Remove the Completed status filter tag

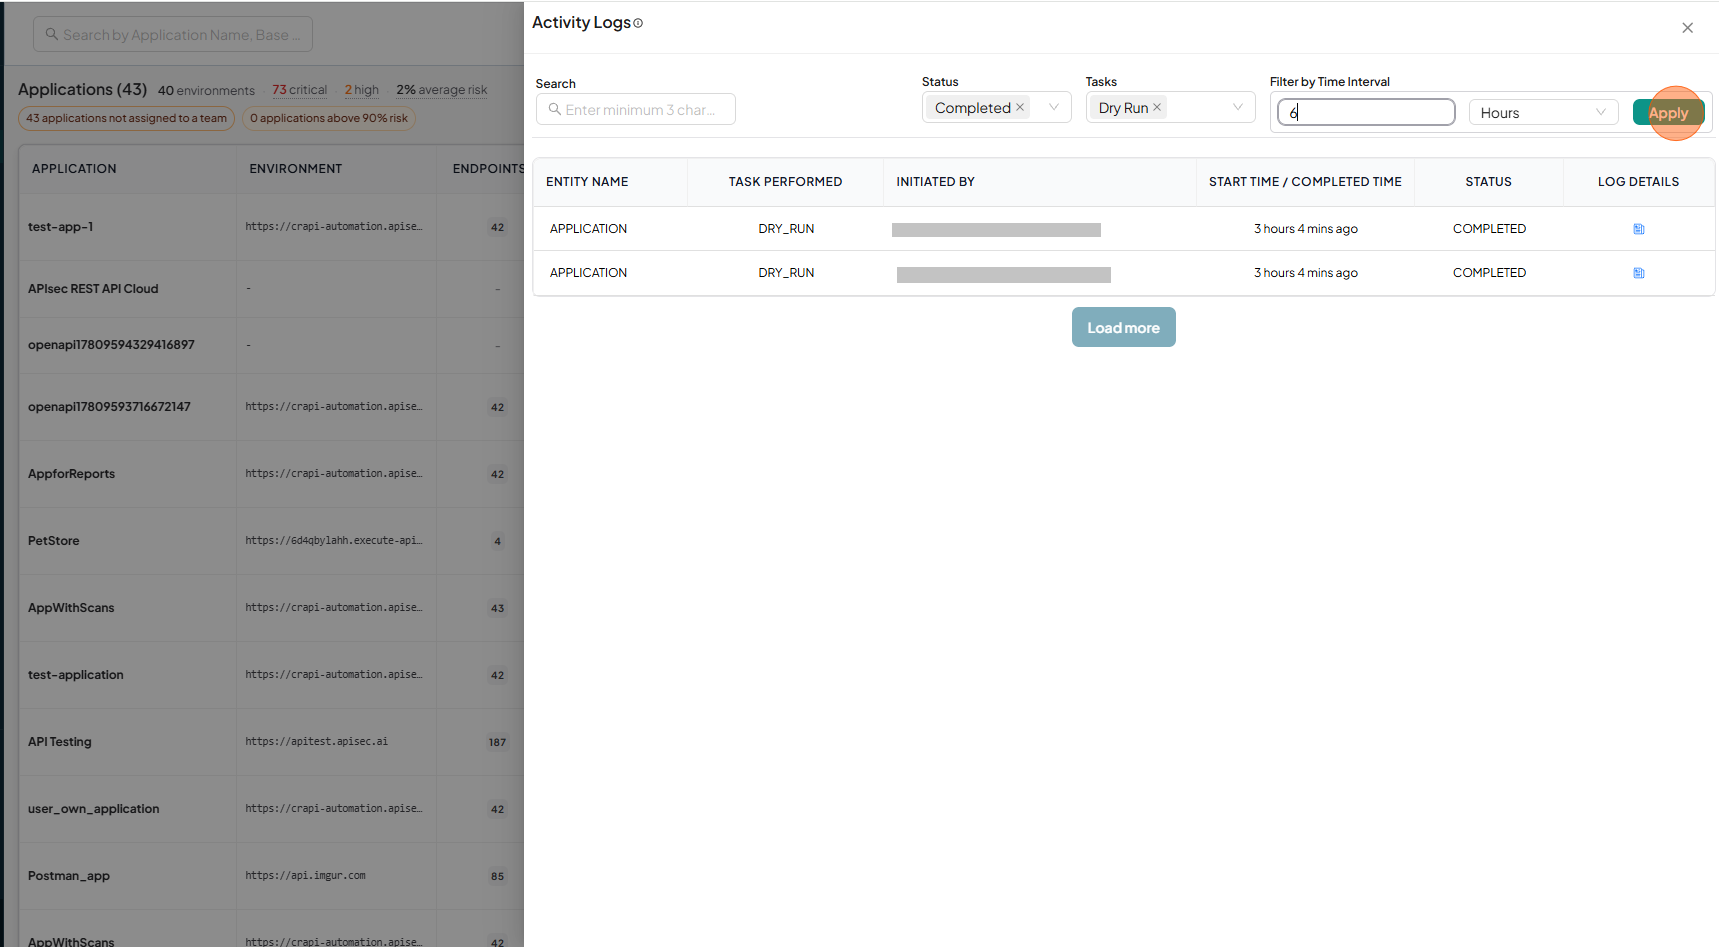(x=1020, y=107)
